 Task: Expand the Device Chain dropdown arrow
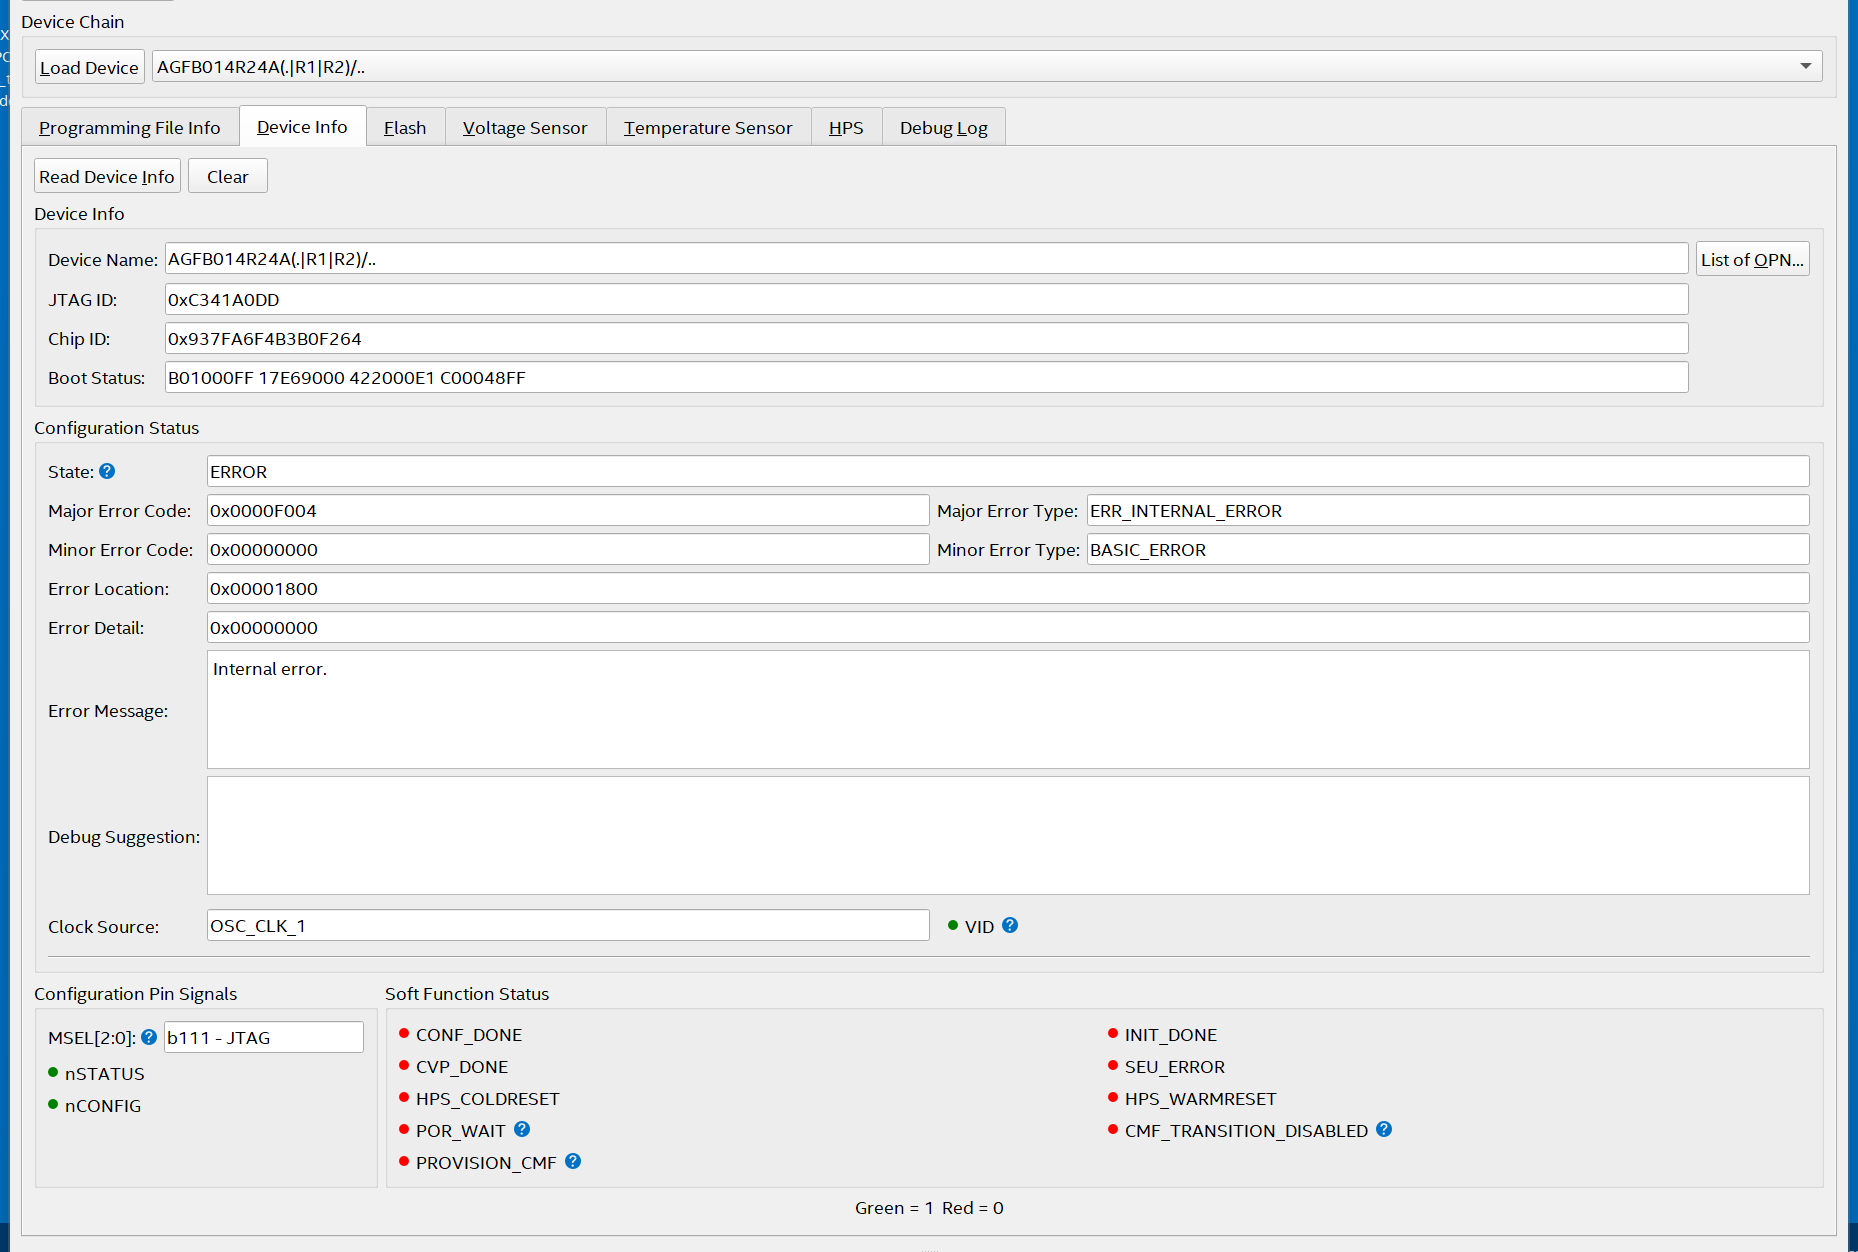[x=1805, y=66]
